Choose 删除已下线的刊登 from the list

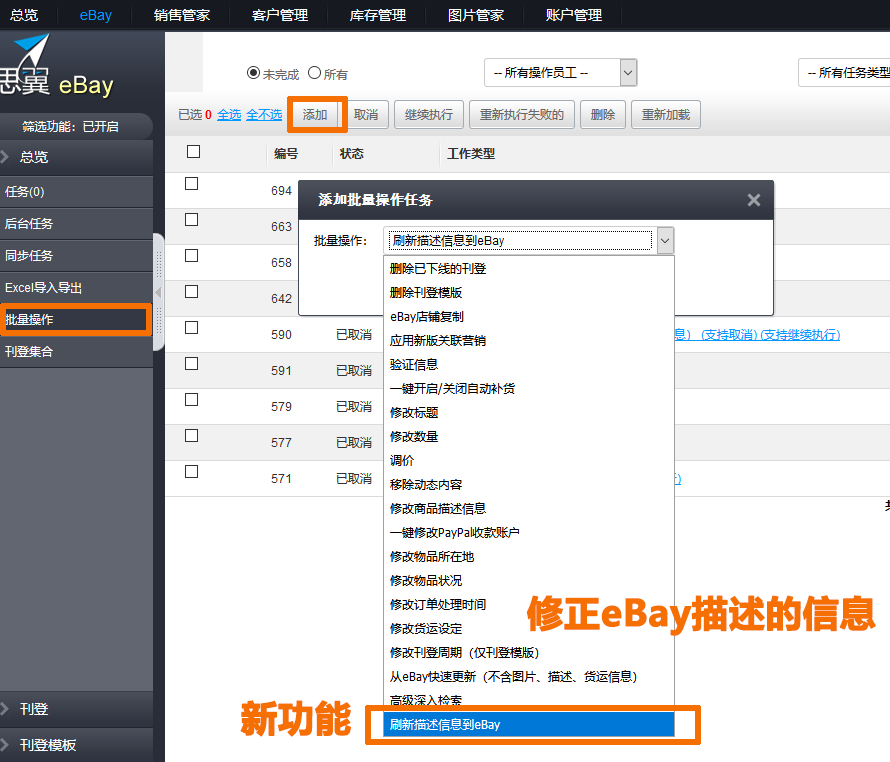click(529, 269)
